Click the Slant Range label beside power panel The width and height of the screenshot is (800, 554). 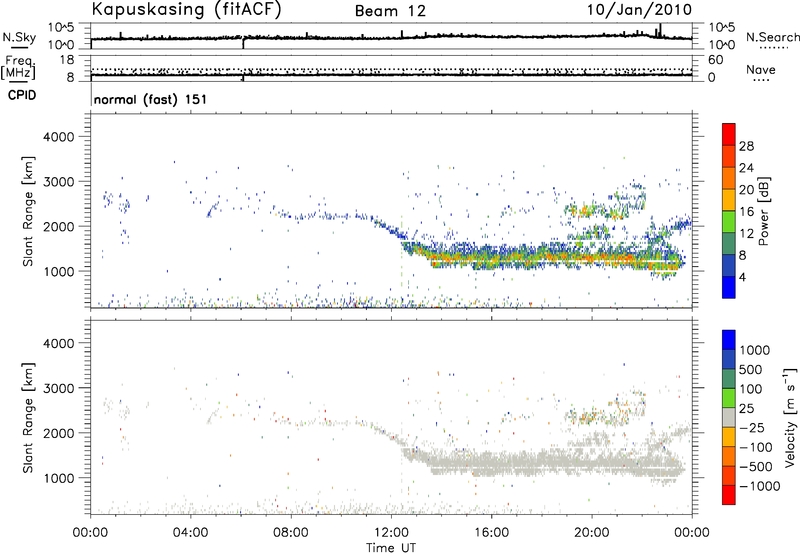coord(28,211)
